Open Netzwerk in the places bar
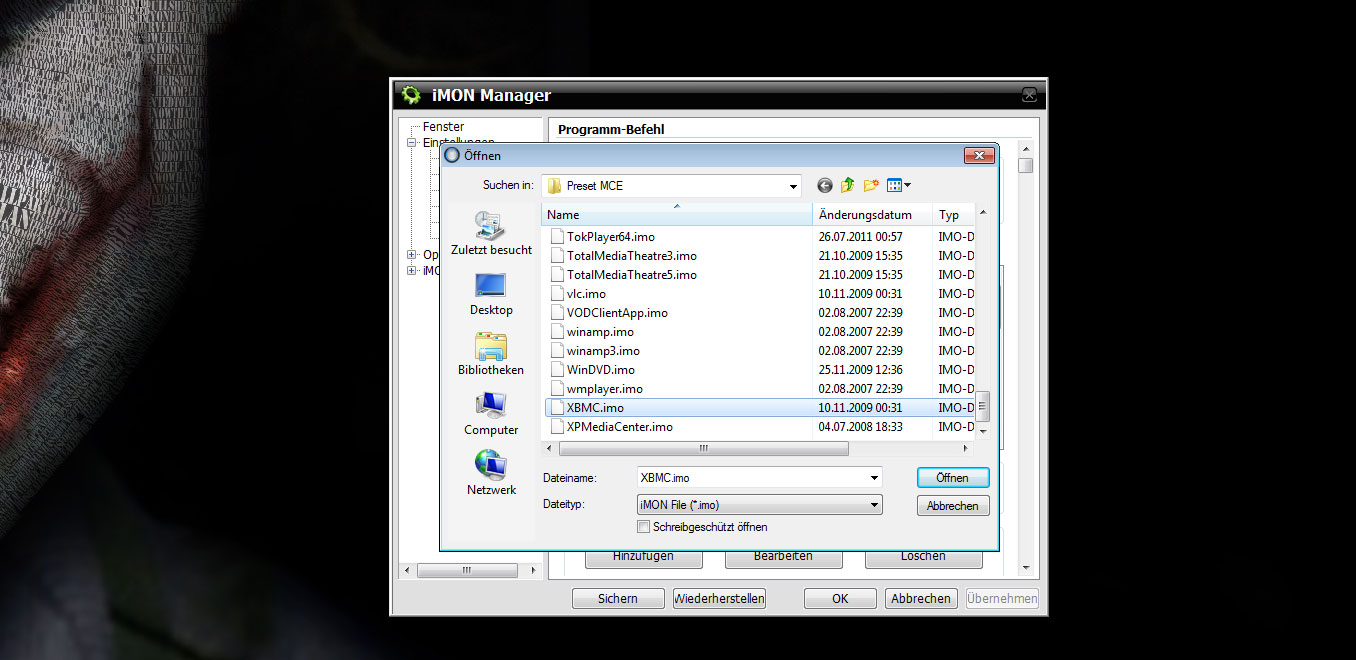Viewport: 1356px width, 660px height. click(491, 474)
